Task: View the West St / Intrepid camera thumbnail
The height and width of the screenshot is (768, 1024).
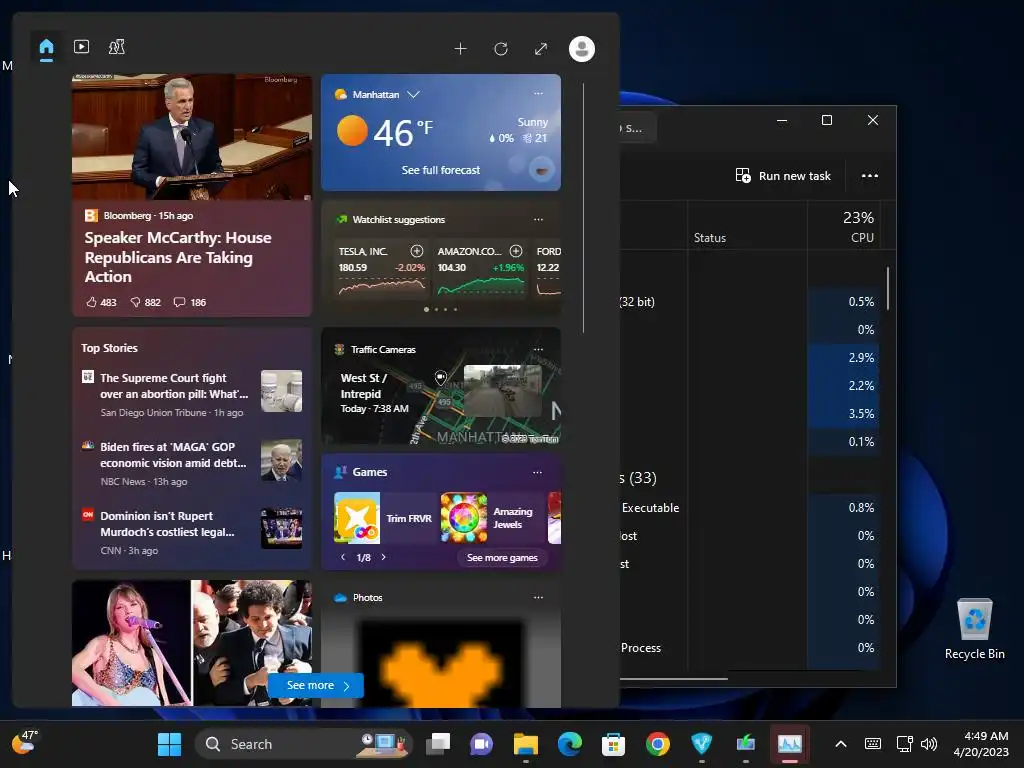Action: click(x=502, y=391)
